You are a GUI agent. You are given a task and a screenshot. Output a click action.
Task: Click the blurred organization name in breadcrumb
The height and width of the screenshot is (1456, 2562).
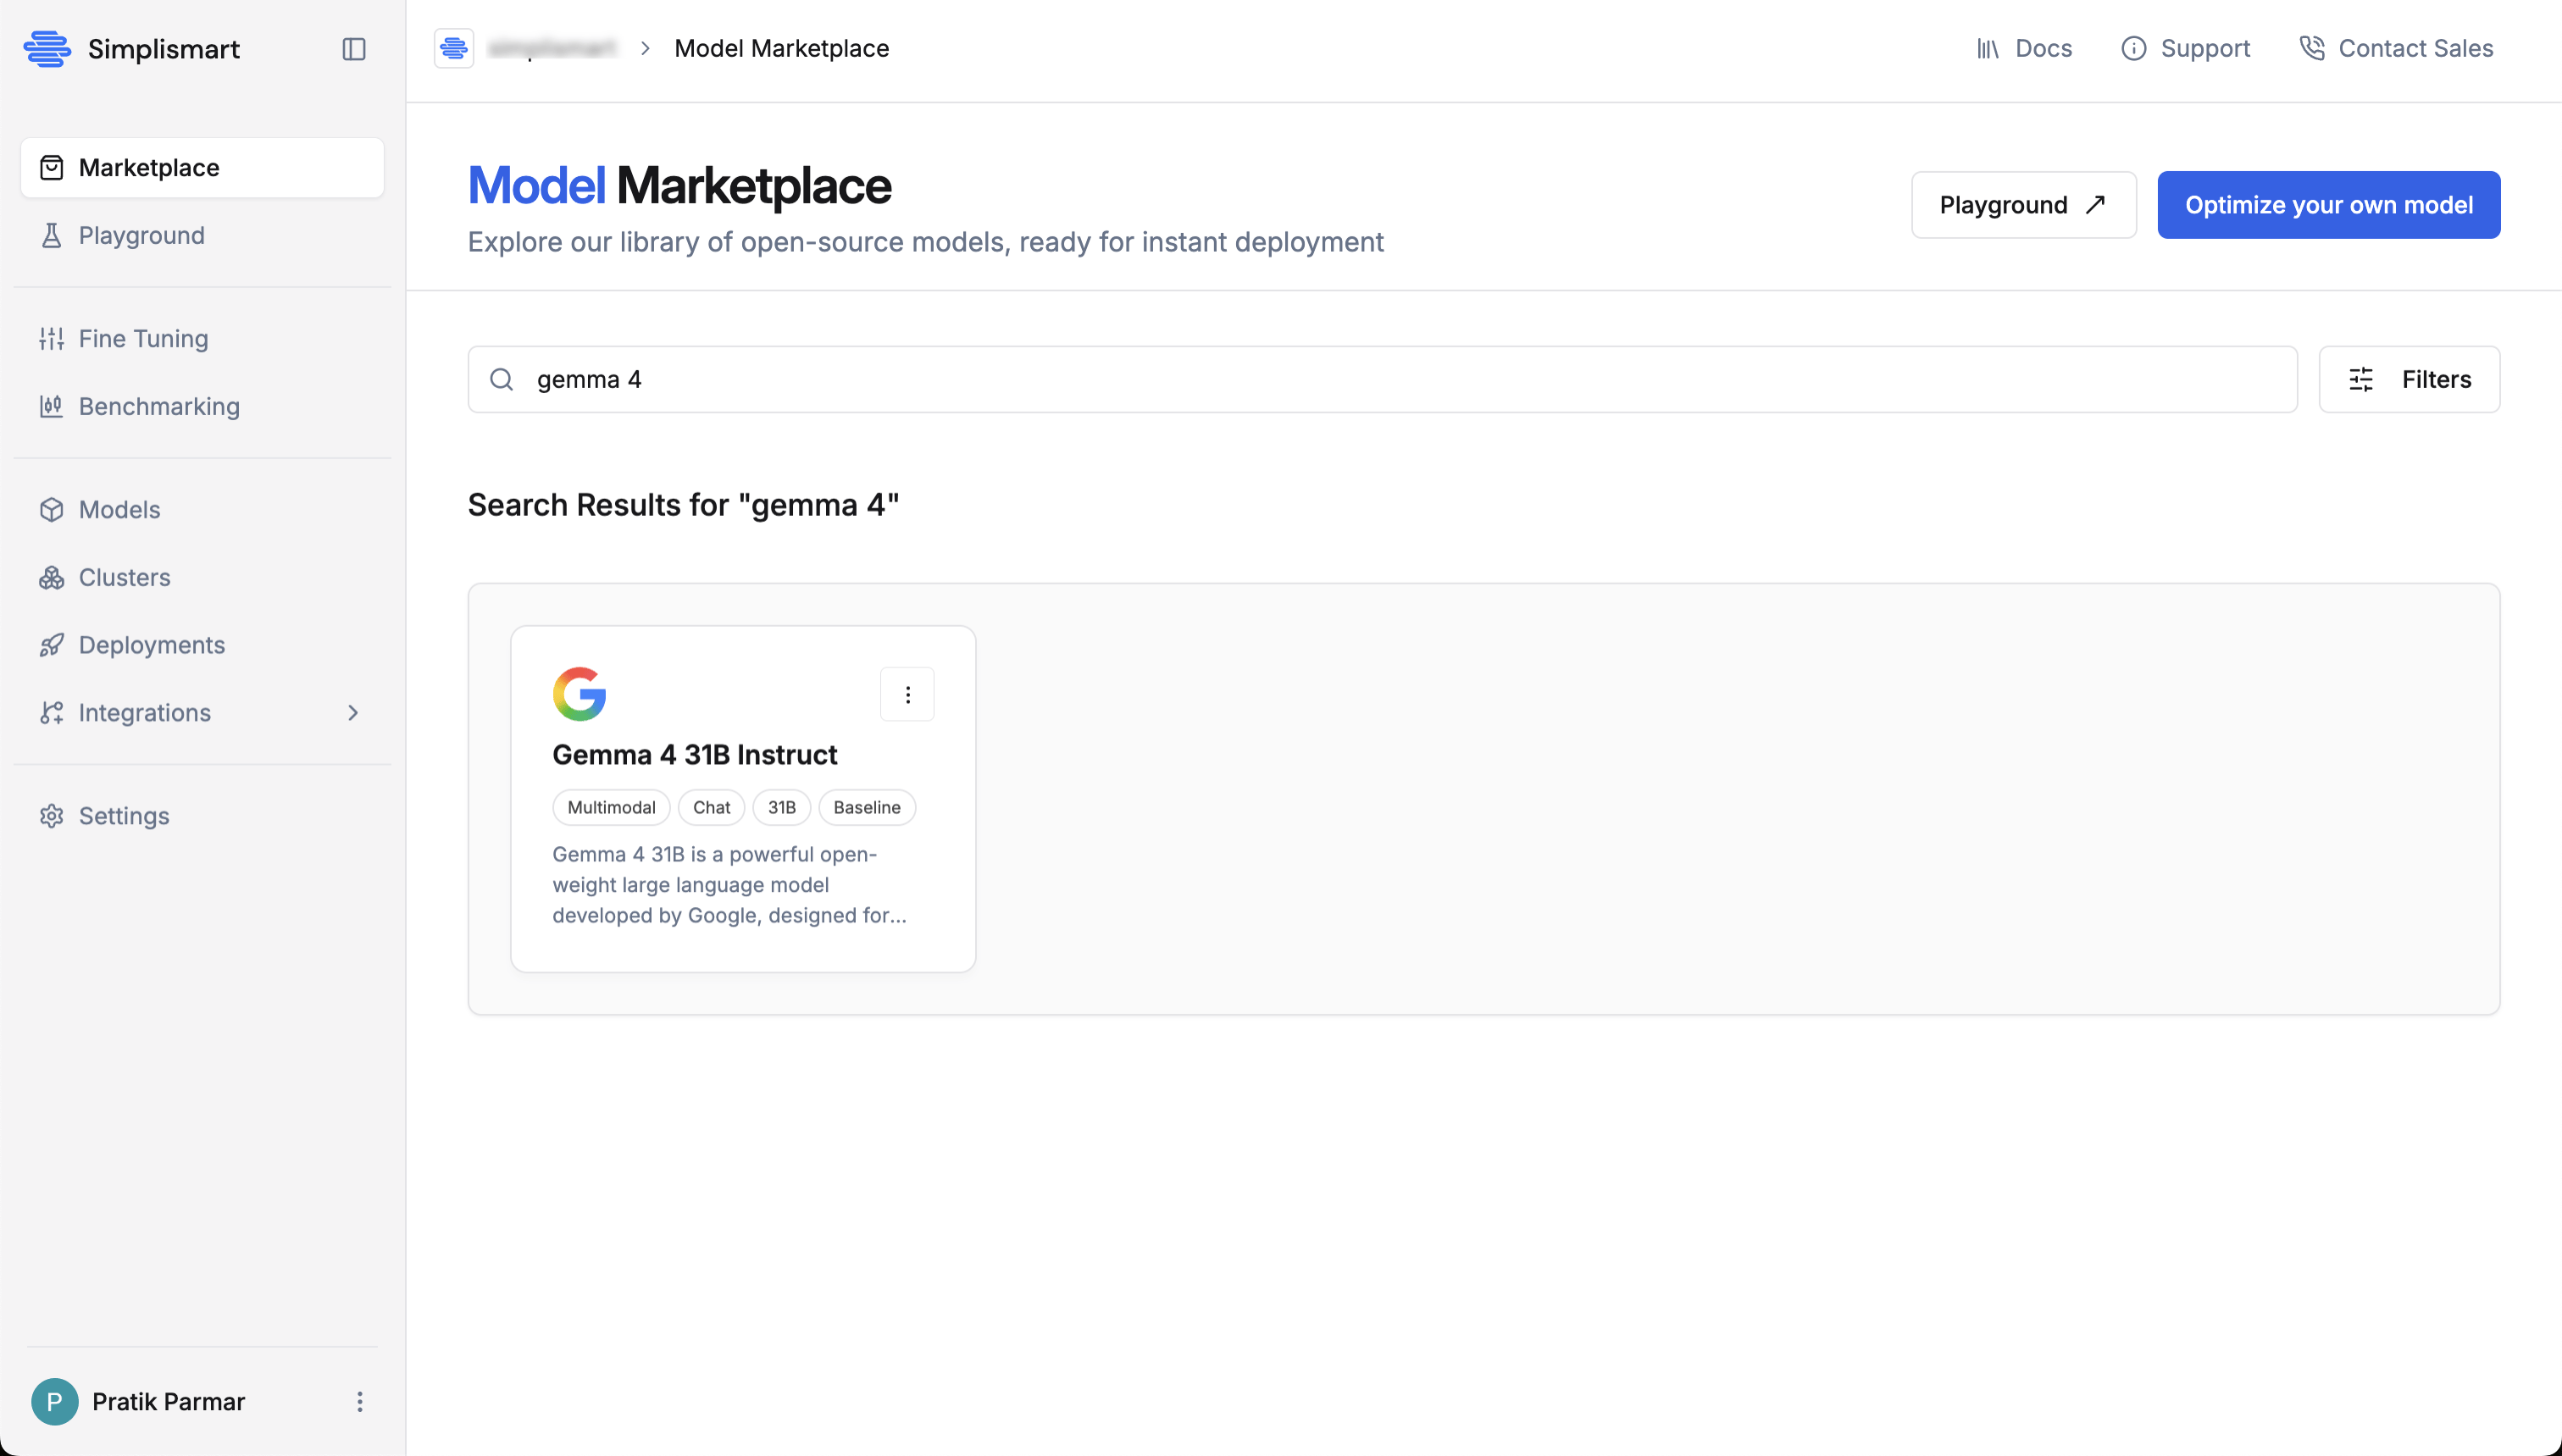click(552, 48)
